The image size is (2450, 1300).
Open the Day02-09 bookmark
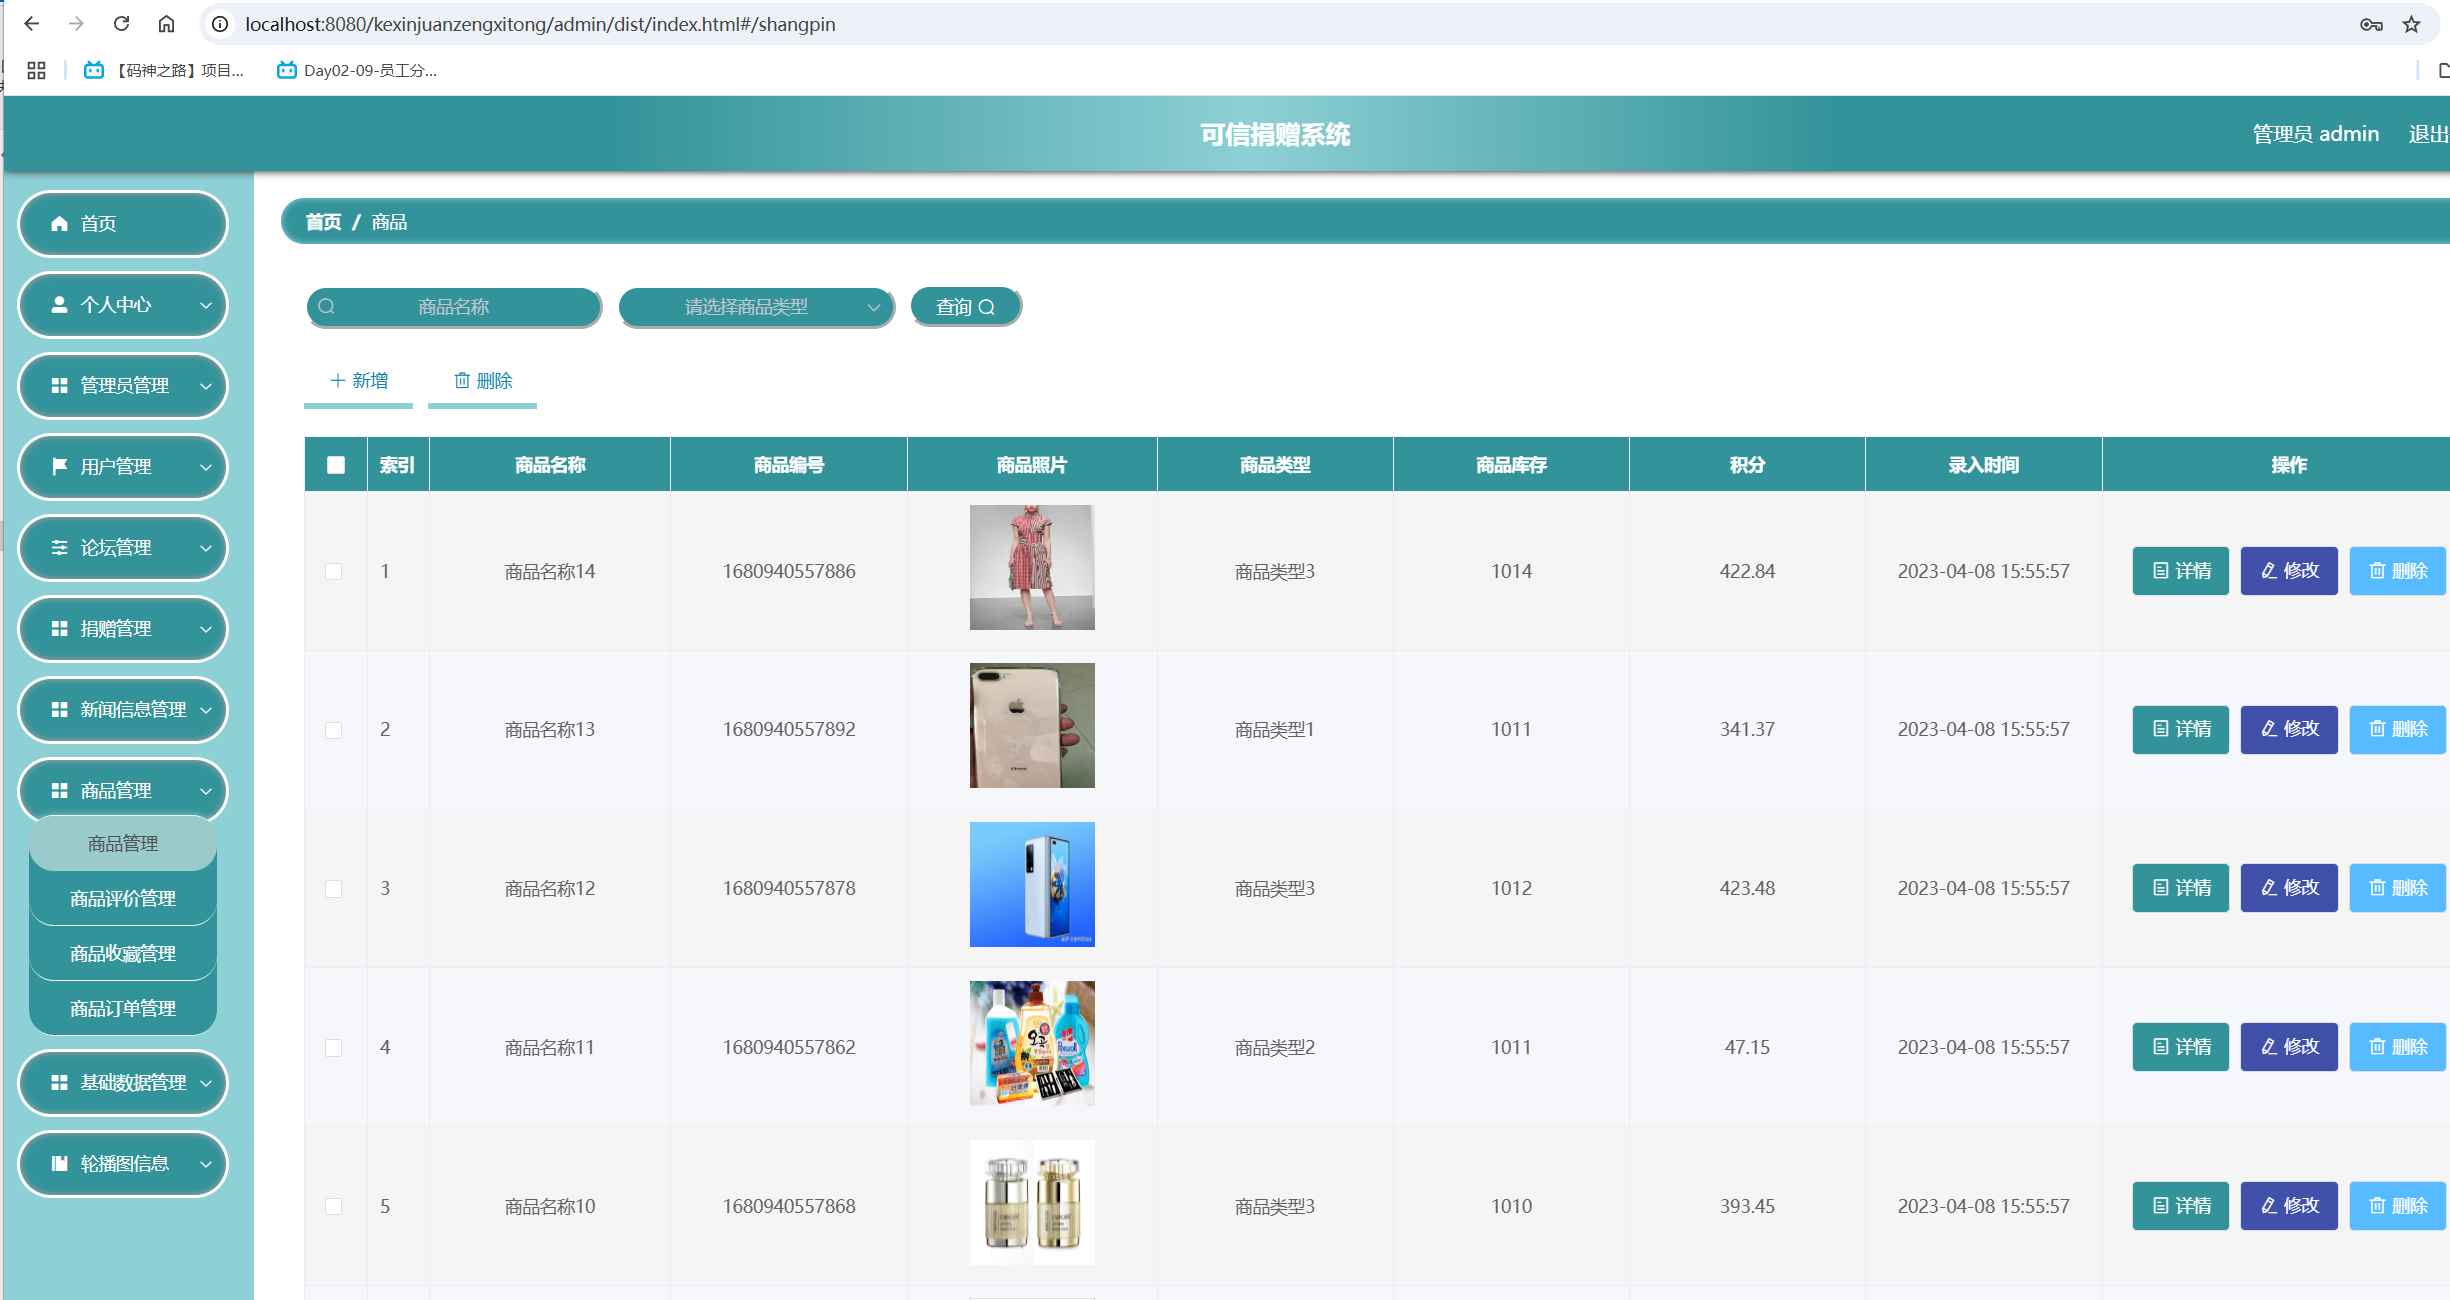pos(357,70)
